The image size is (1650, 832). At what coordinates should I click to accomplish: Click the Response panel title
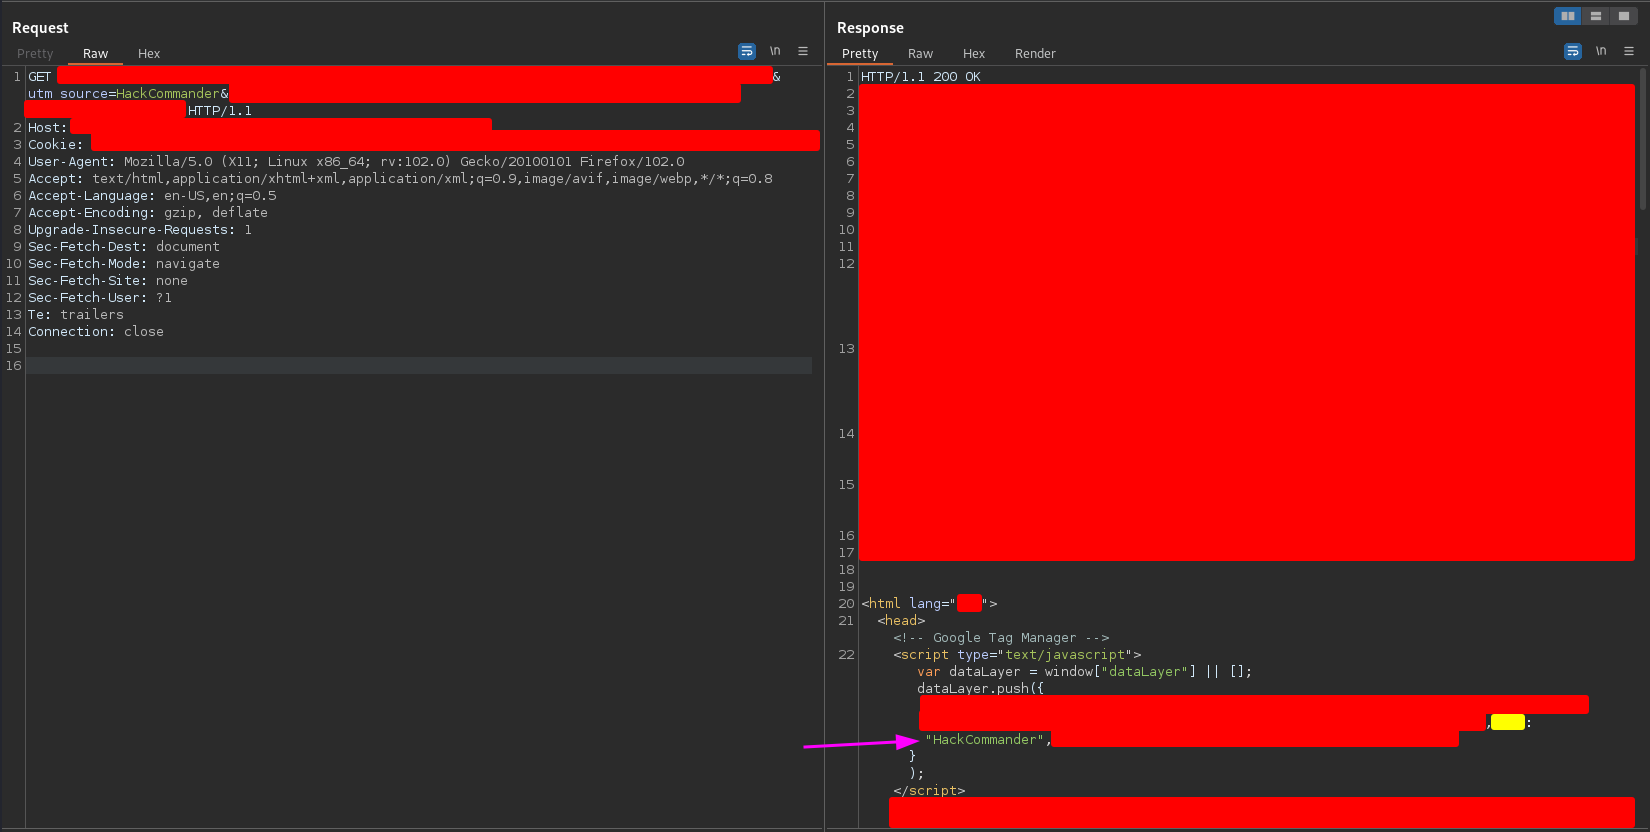click(870, 28)
